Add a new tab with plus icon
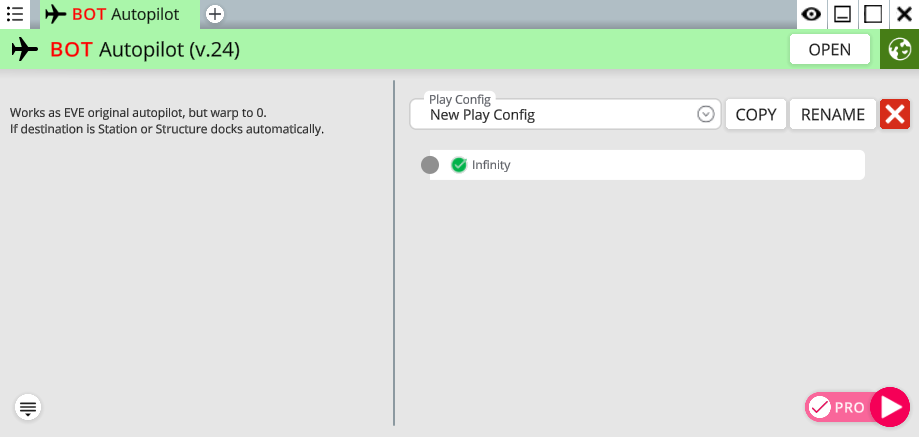Image resolution: width=919 pixels, height=437 pixels. [x=215, y=14]
